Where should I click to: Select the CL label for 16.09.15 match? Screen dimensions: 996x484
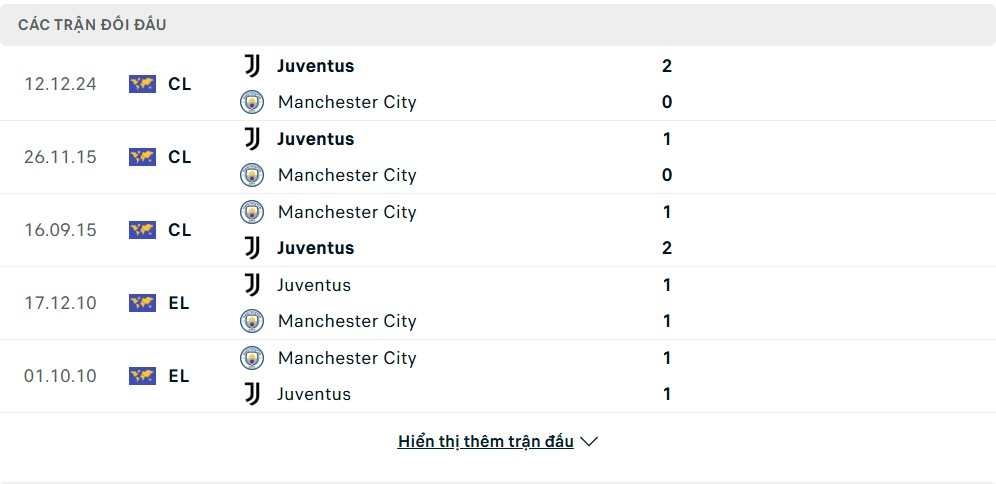click(180, 230)
